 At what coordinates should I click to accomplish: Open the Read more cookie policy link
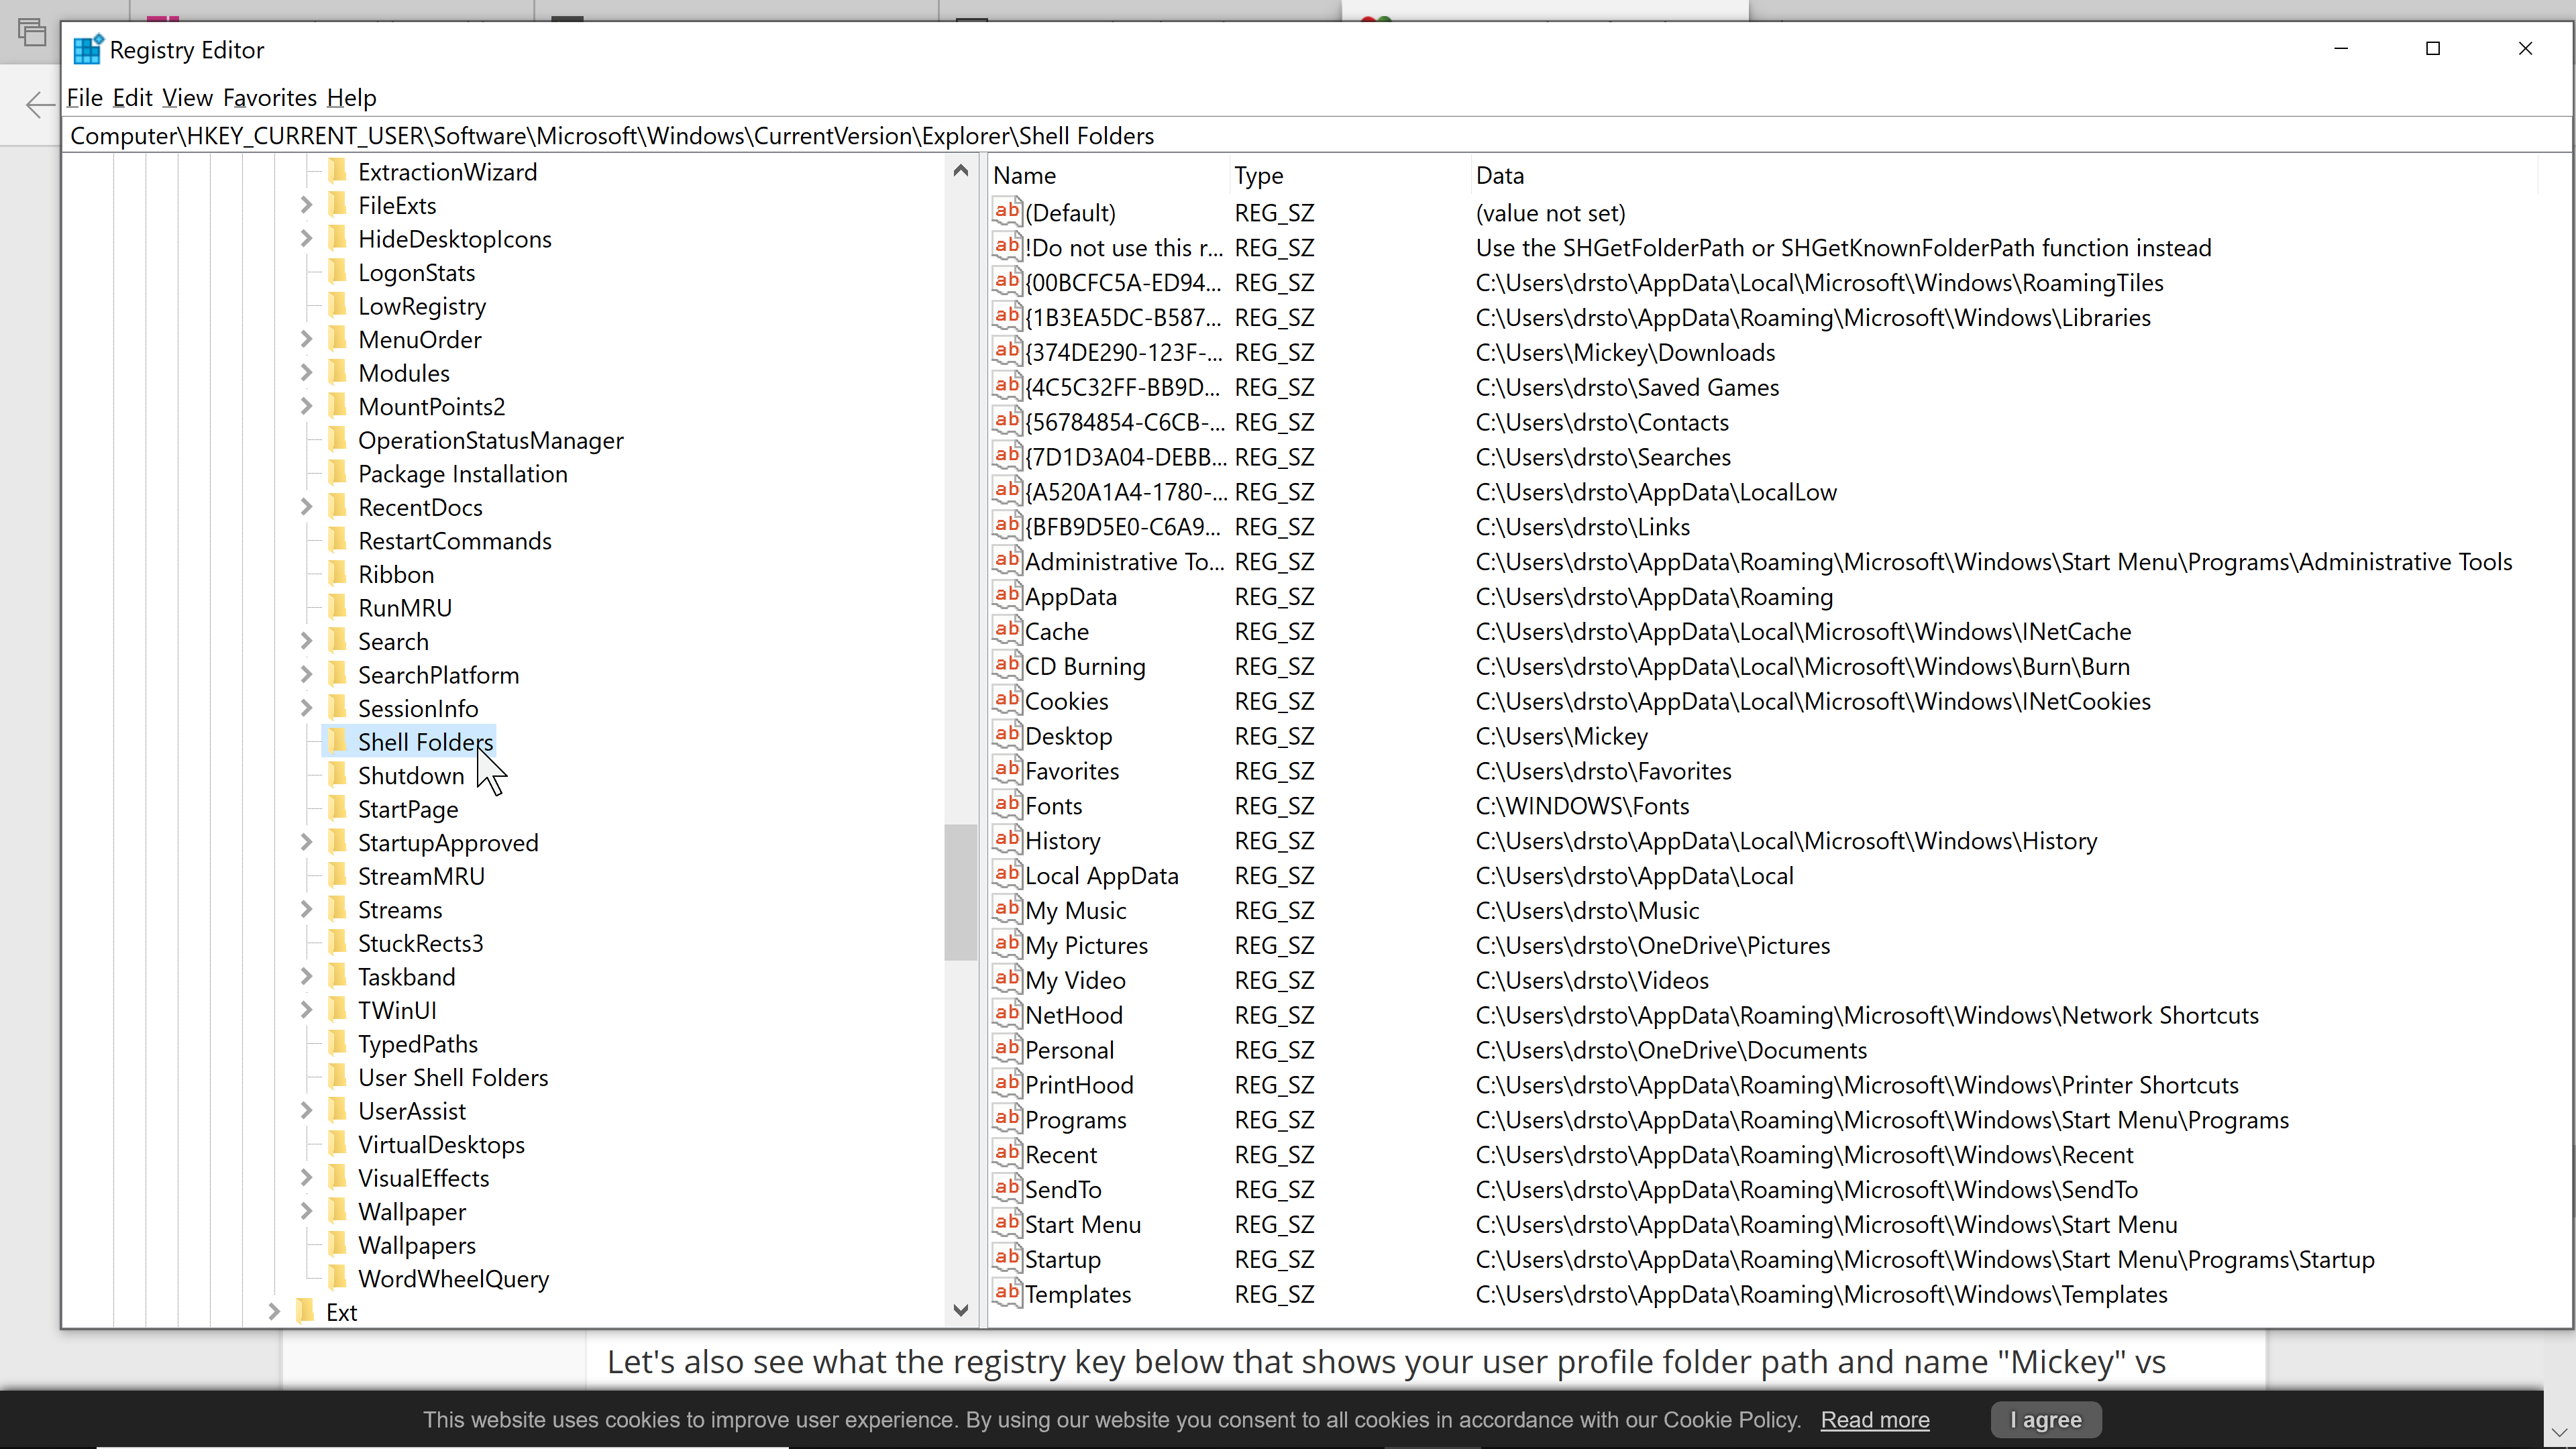coord(1875,1420)
